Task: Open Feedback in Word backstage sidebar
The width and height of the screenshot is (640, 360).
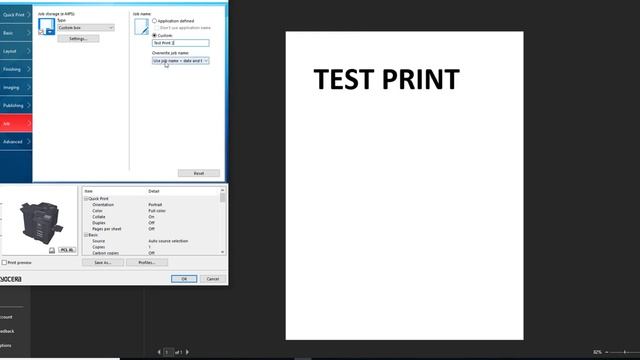Action: [7, 331]
